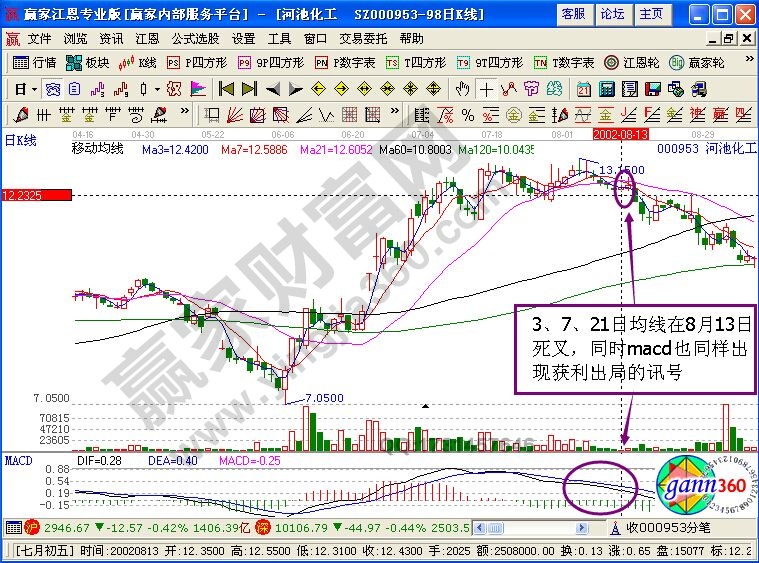Viewport: 759px width, 563px height.
Task: Click the 论坛 forum button
Action: point(612,14)
